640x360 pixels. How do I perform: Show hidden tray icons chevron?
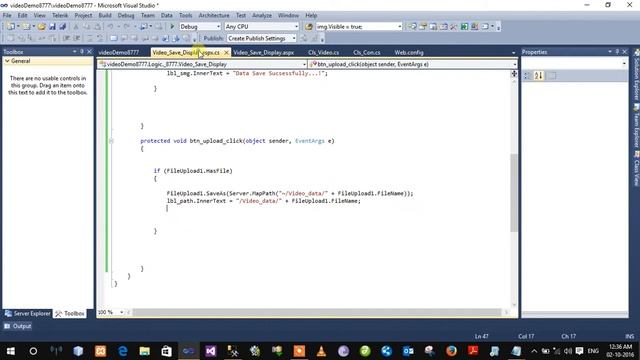point(534,351)
